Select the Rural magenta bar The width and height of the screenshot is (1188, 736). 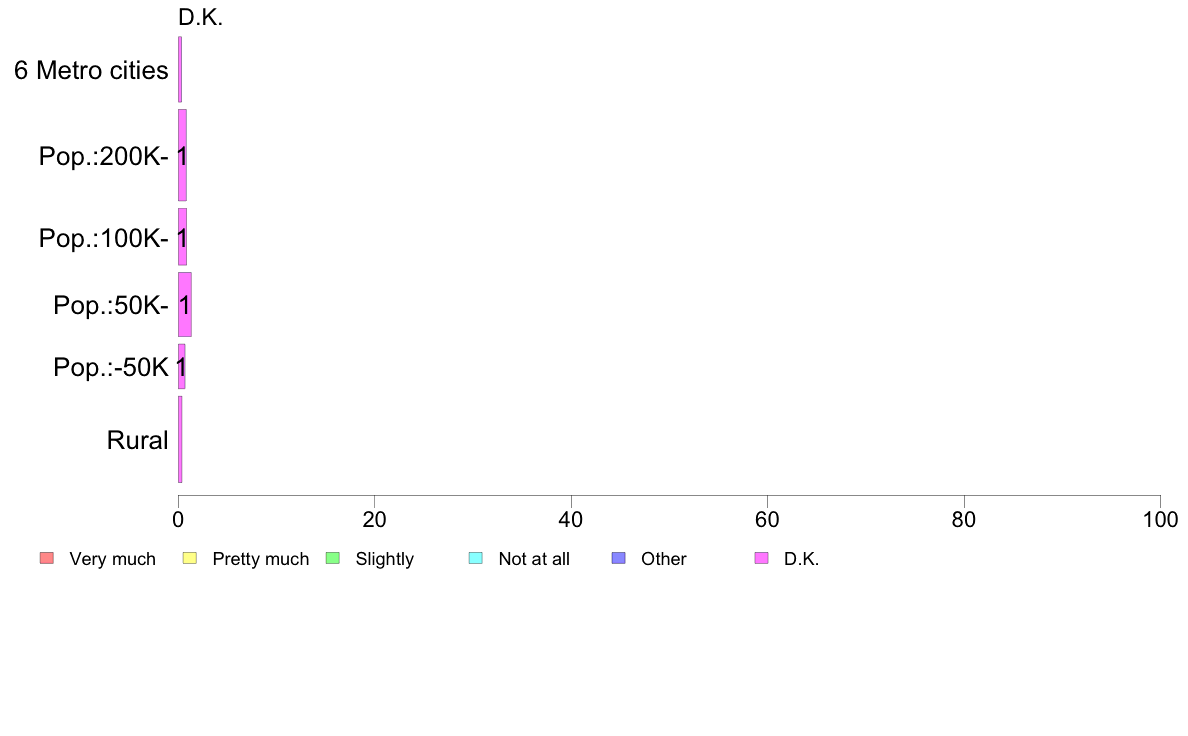pyautogui.click(x=180, y=440)
